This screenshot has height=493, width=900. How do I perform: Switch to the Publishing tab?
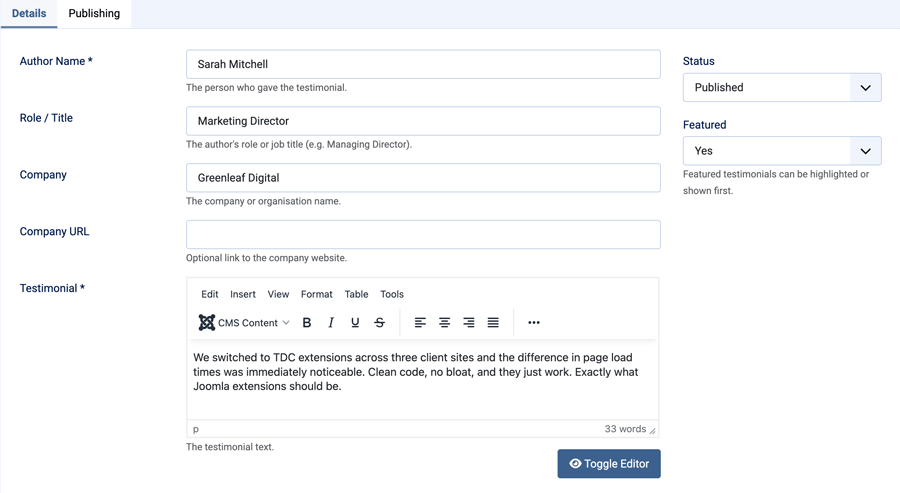(94, 13)
